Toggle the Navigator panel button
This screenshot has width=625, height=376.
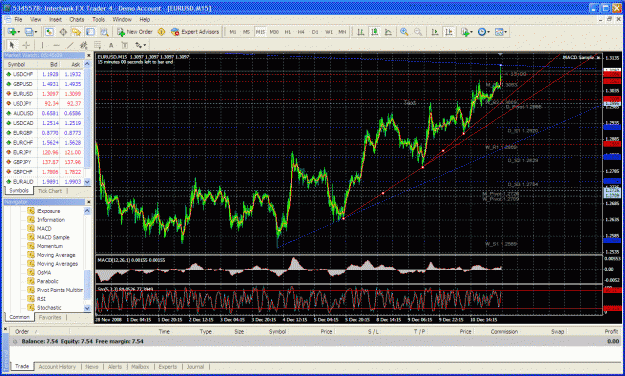[77, 32]
